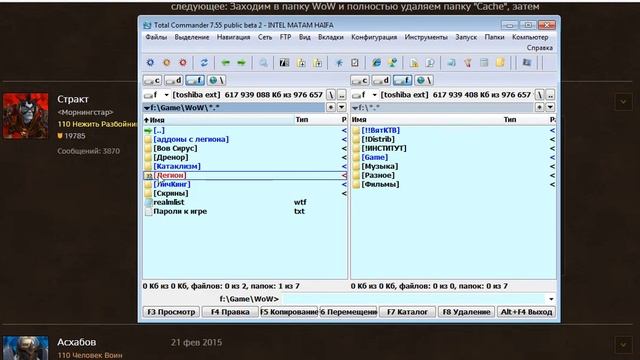Refresh the panel with the blue arrows icon
Screen dimensions: 640x360
204,62
